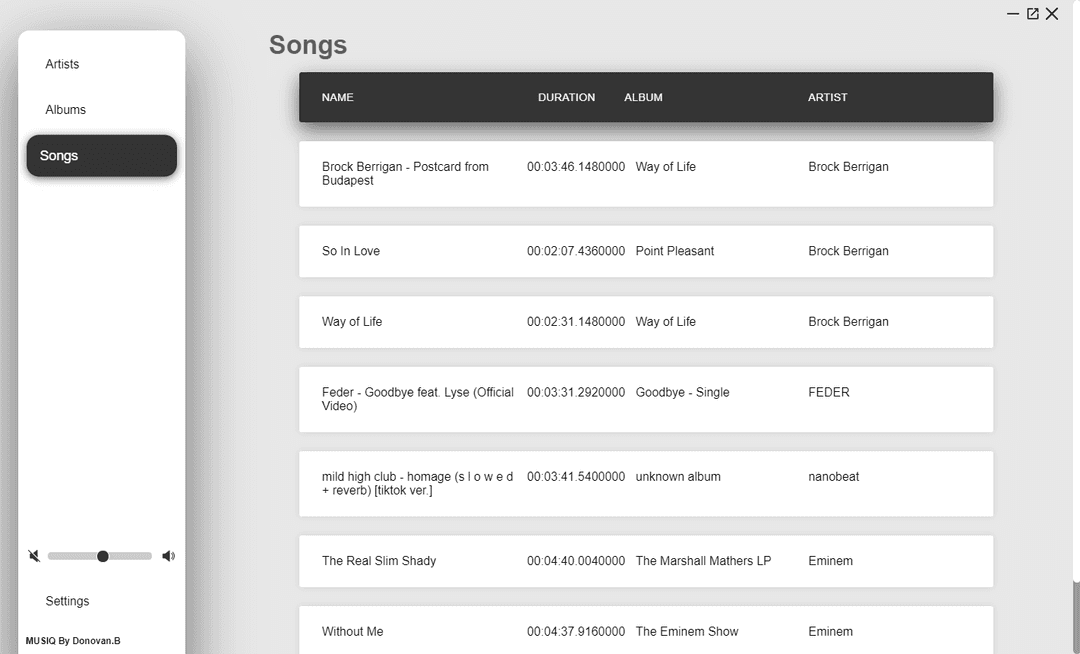Viewport: 1080px width, 654px height.
Task: Navigate to the Artists section
Action: pyautogui.click(x=62, y=64)
